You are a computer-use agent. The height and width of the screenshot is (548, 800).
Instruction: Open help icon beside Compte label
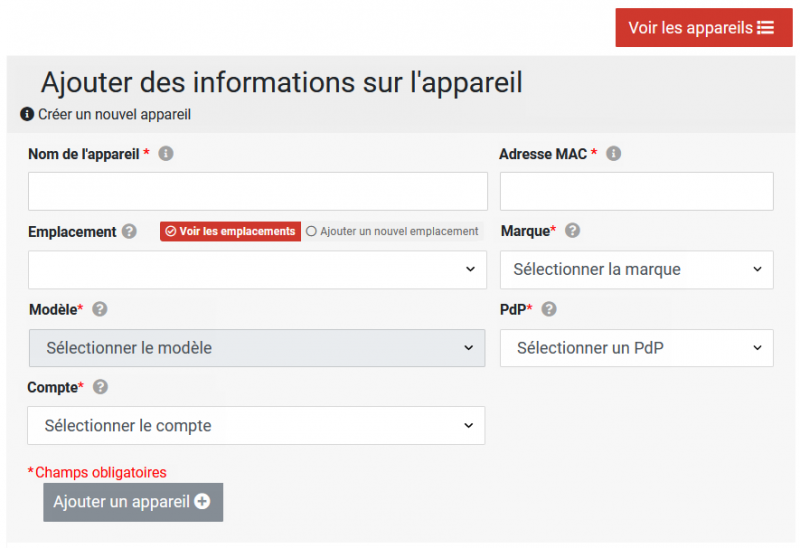click(x=101, y=387)
